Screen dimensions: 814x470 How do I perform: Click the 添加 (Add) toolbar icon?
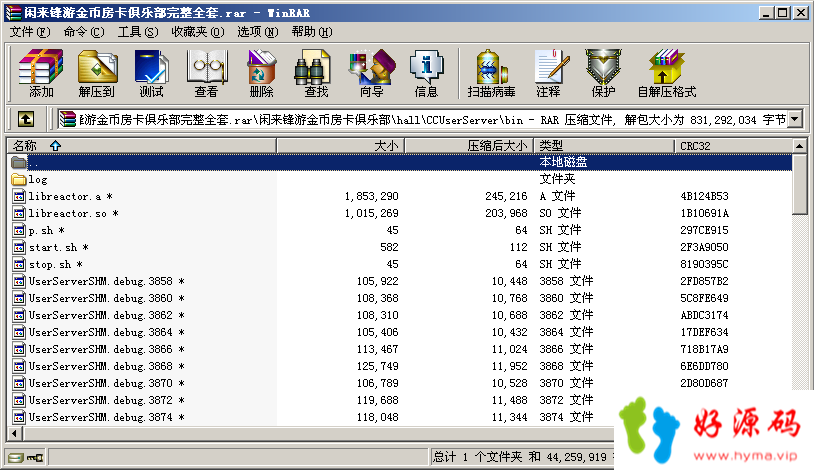click(41, 73)
